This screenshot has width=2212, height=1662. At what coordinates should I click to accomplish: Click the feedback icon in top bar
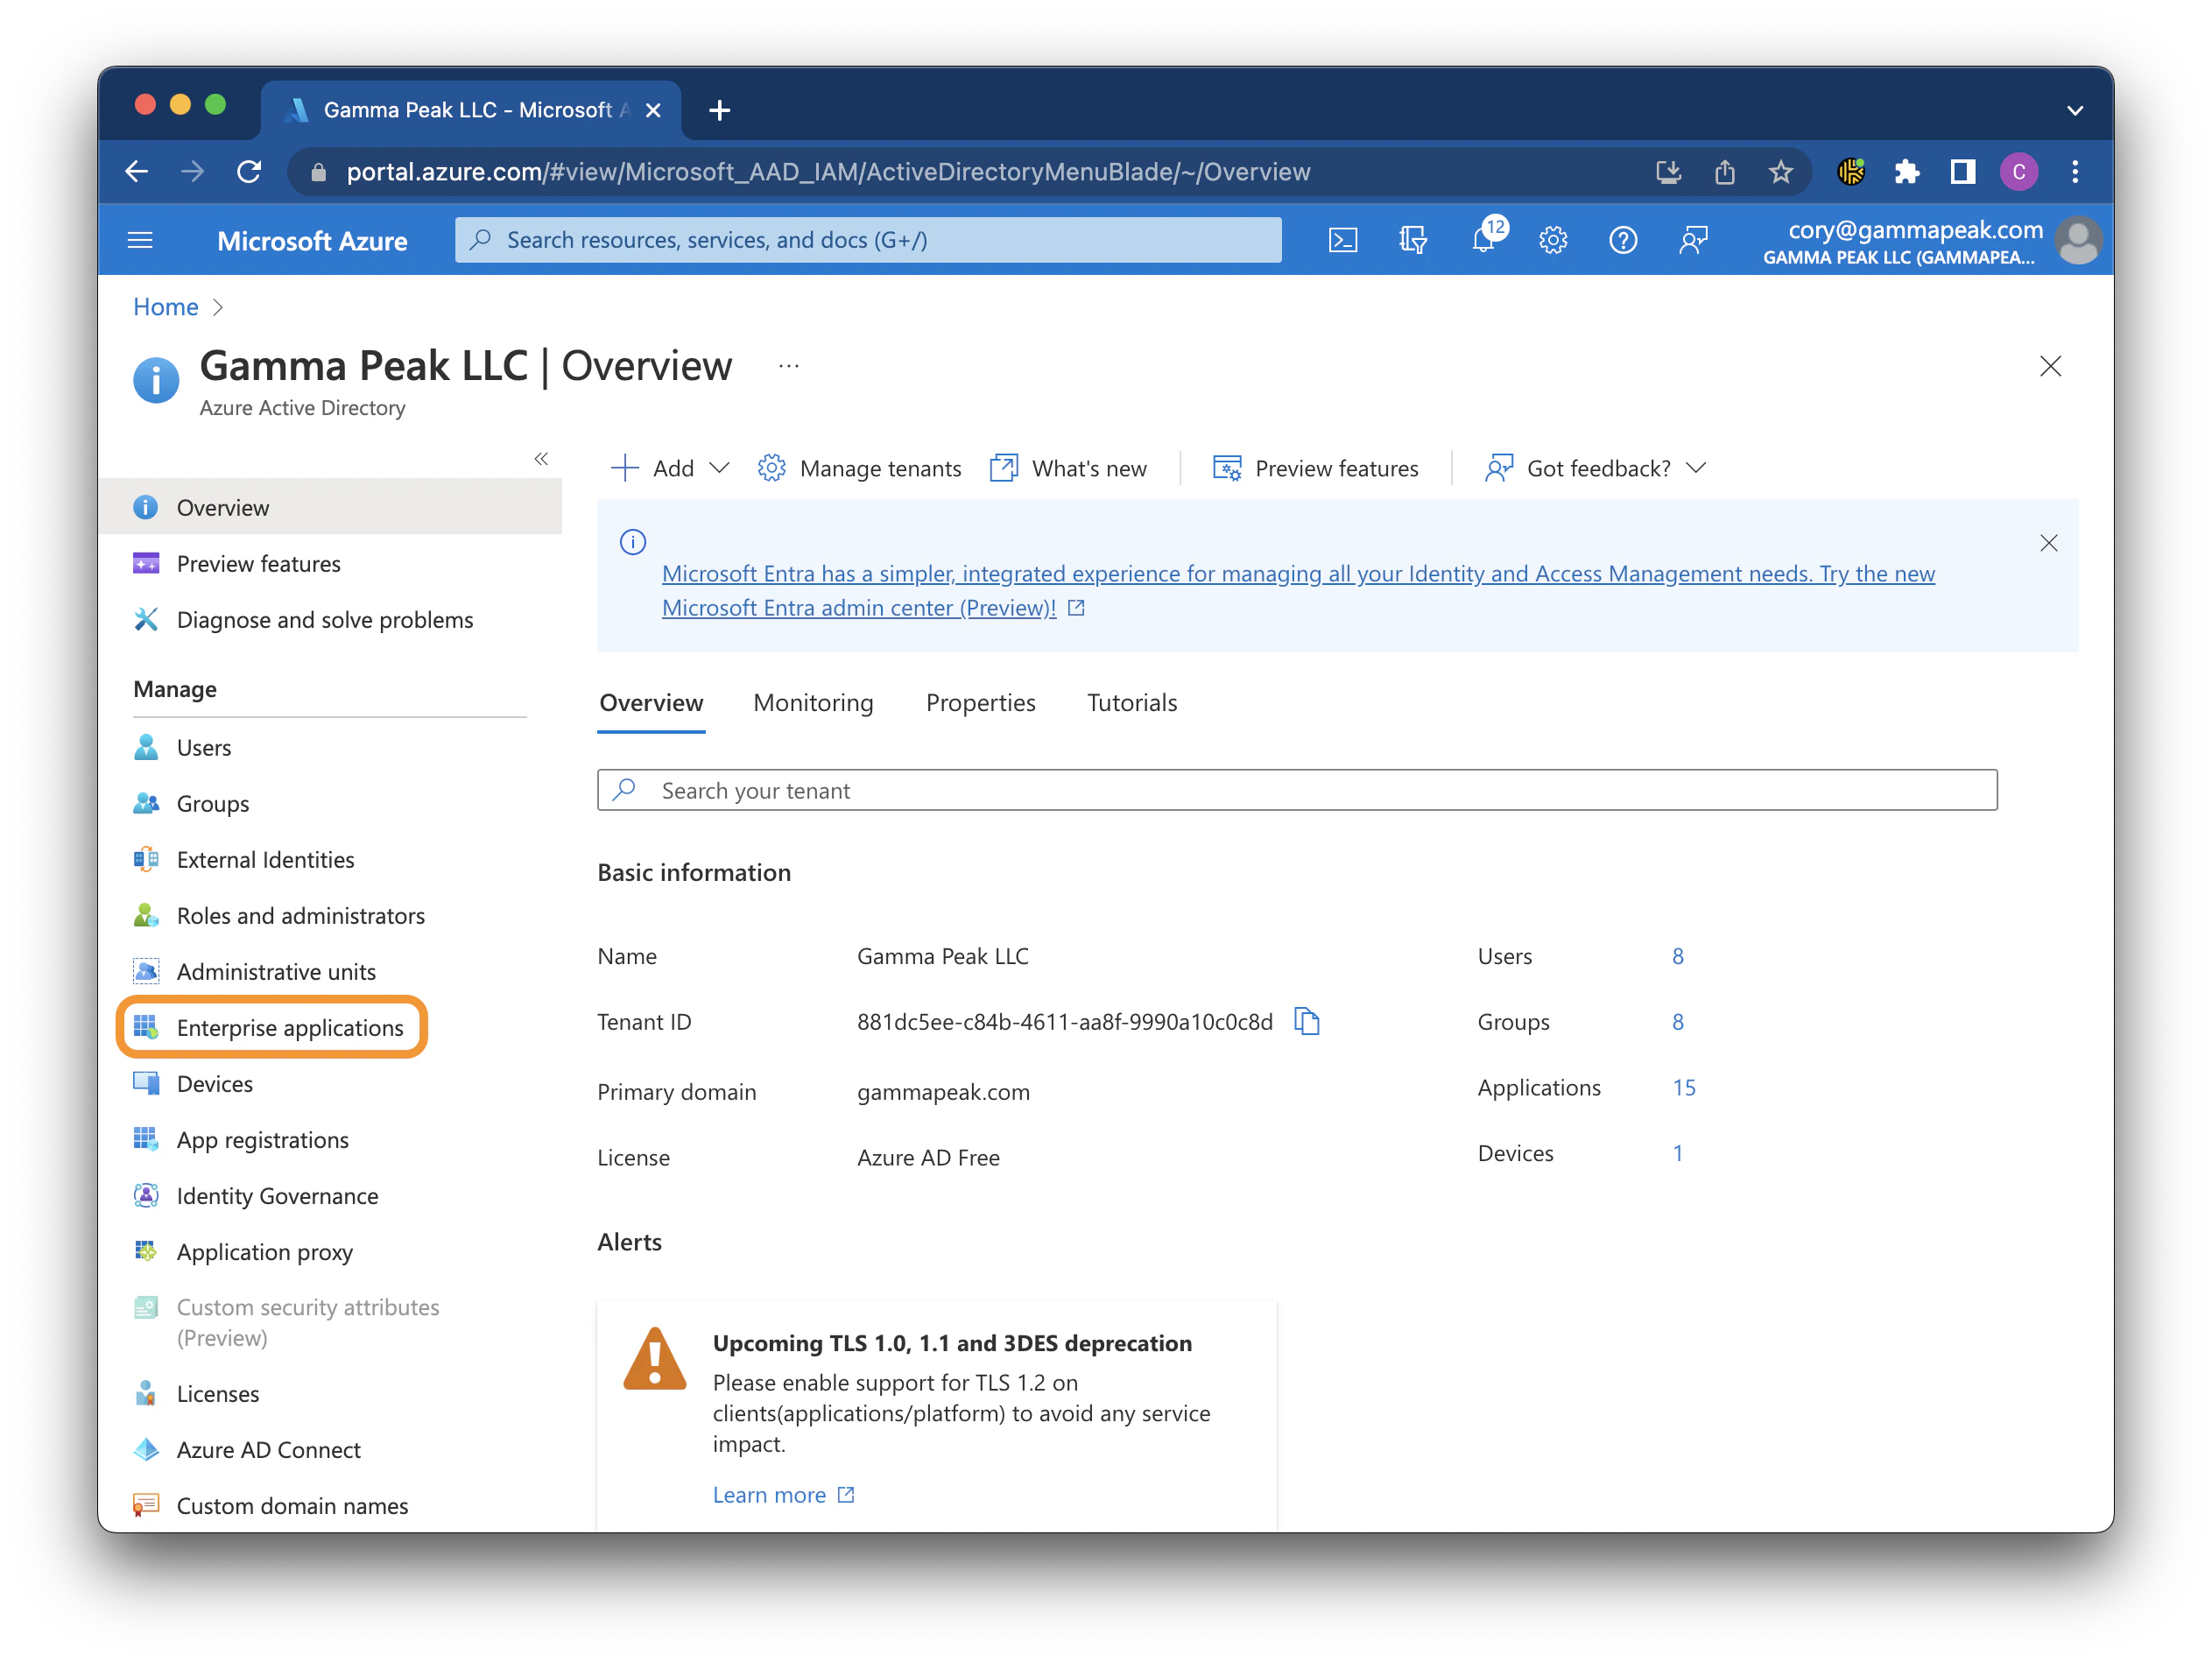point(1692,240)
